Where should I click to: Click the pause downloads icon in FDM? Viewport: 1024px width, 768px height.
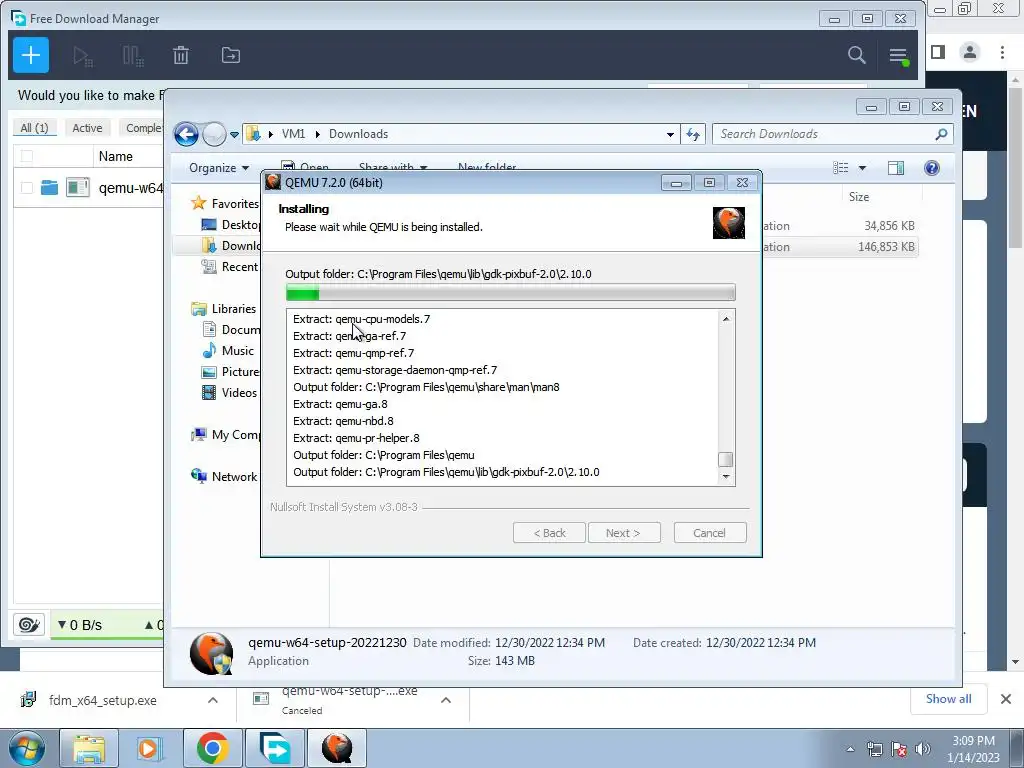click(133, 56)
